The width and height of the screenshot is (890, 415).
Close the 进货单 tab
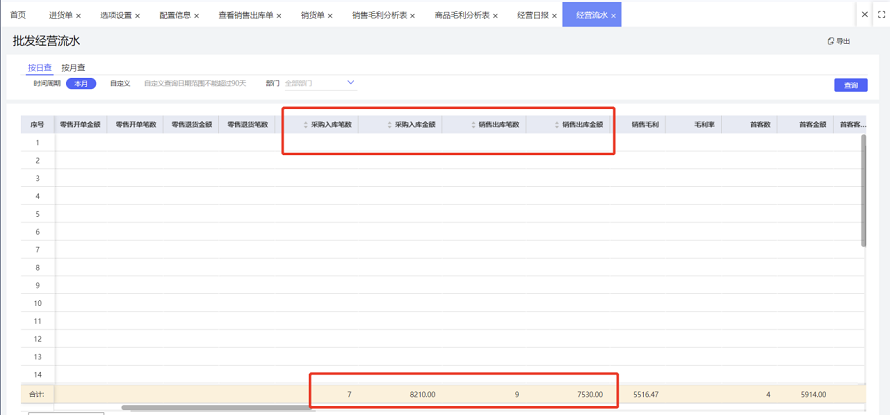click(x=78, y=16)
